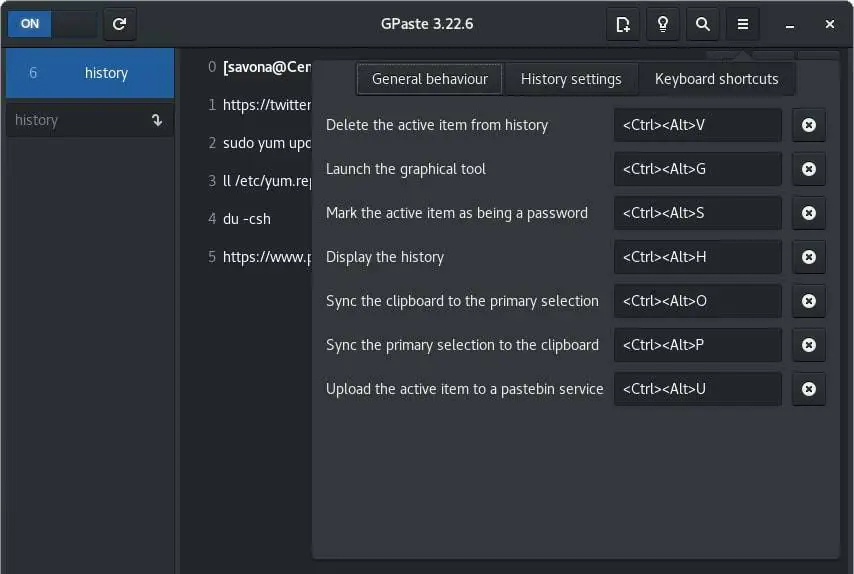Screen dimensions: 854x574
Task: Open the search tool in the header
Action: coord(703,24)
